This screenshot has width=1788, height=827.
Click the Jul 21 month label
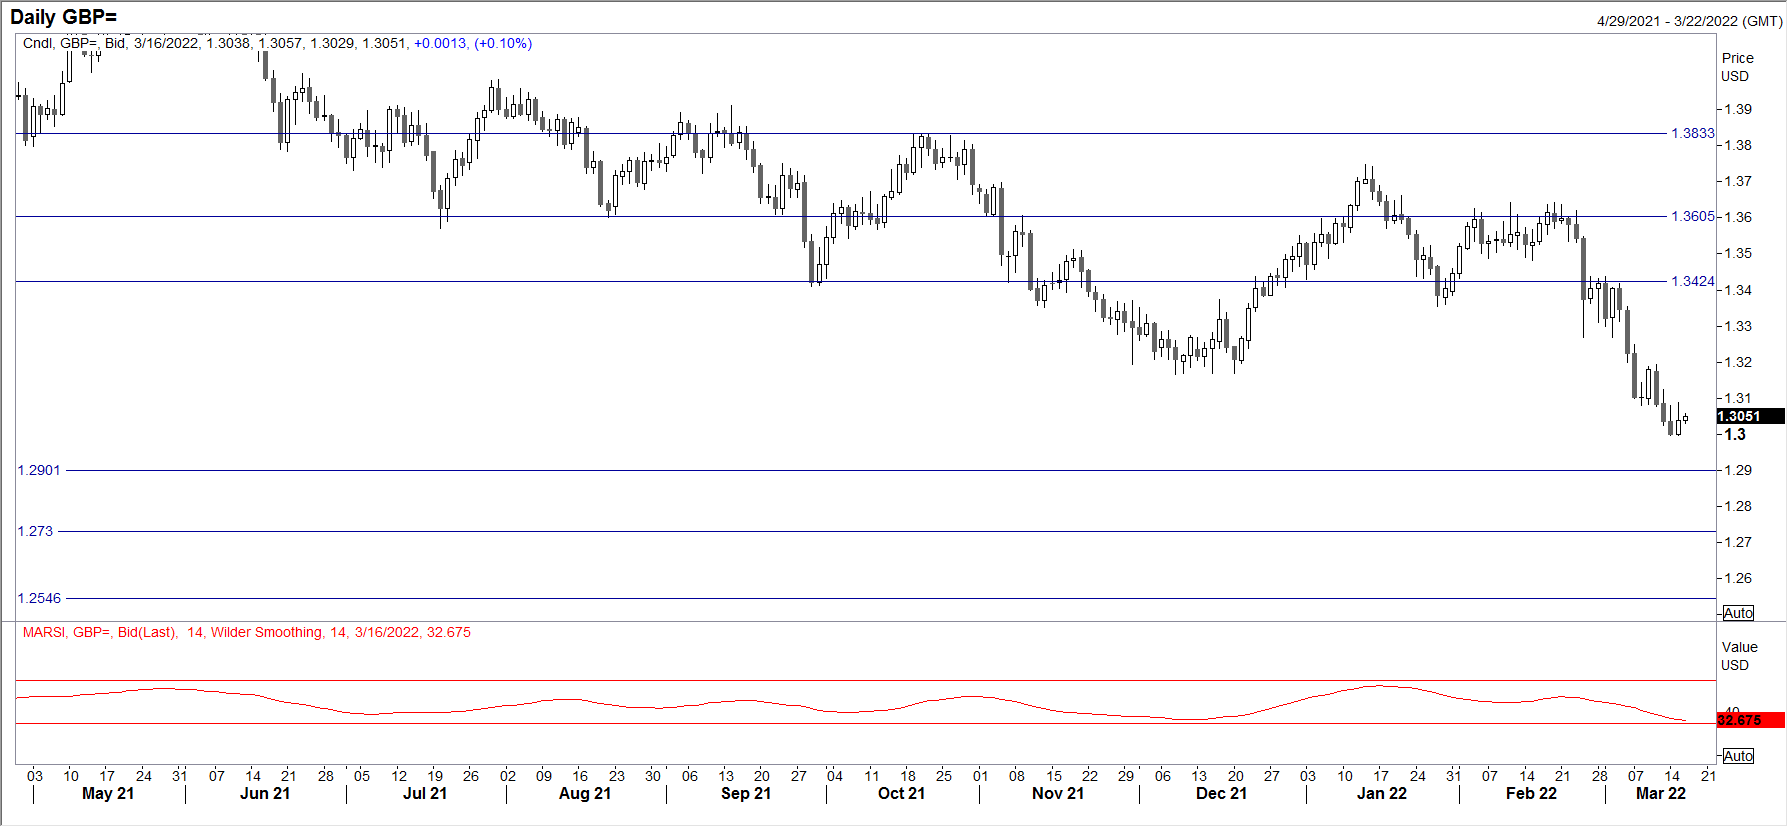[425, 793]
